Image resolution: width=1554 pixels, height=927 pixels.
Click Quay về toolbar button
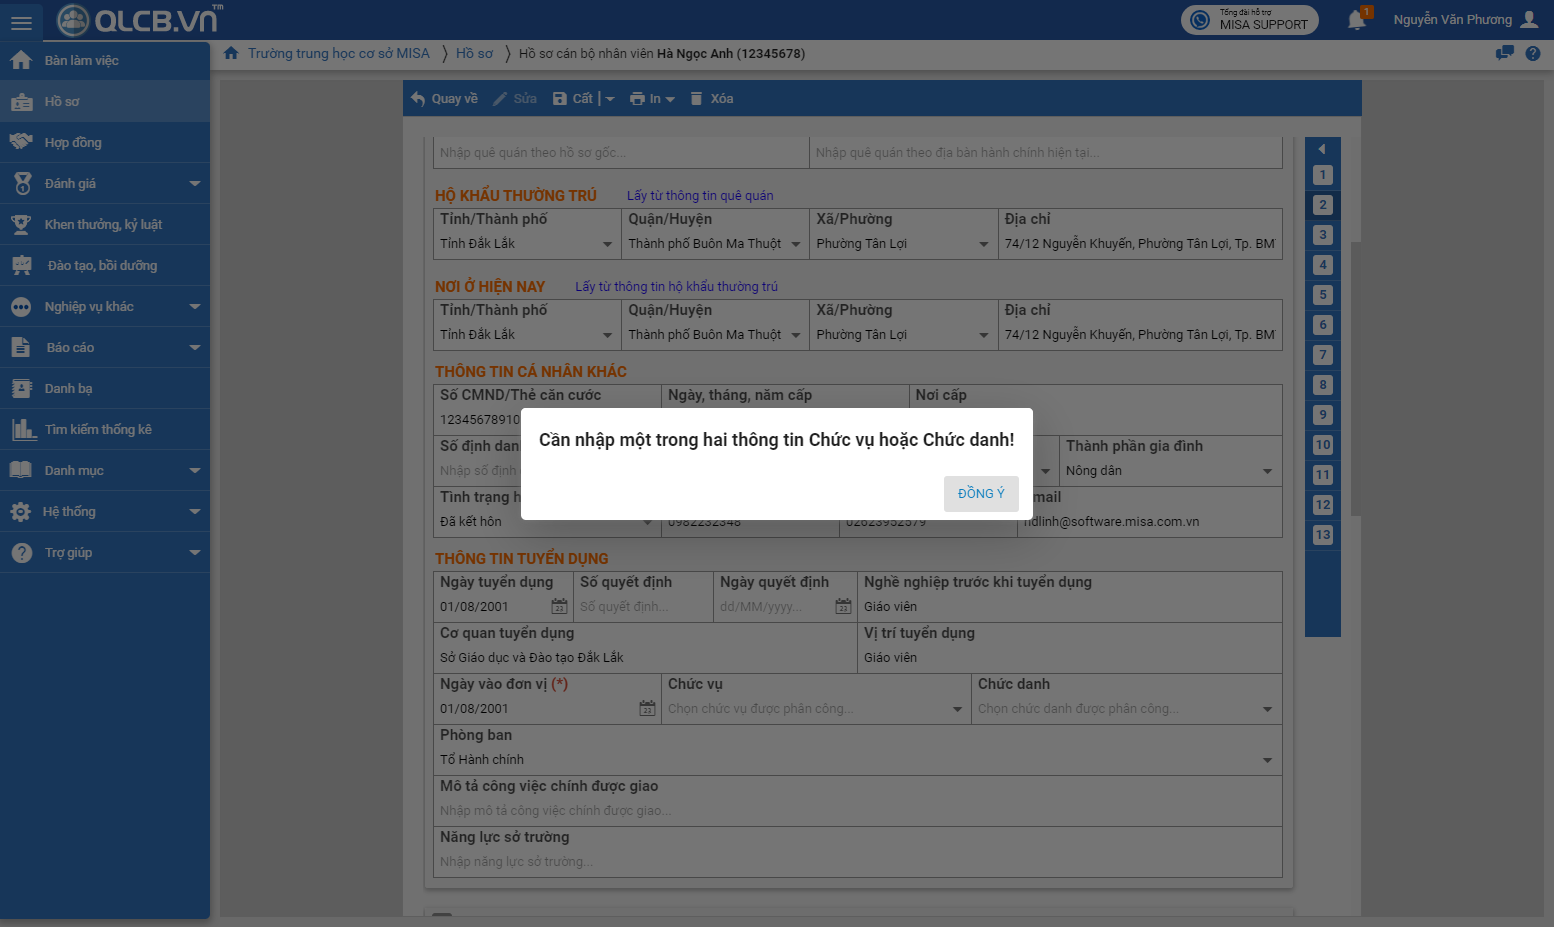(444, 98)
